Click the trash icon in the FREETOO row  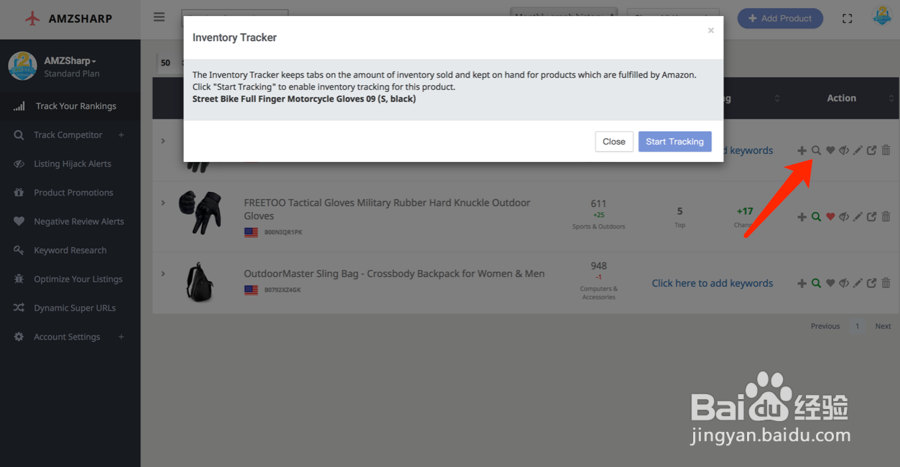tap(886, 216)
